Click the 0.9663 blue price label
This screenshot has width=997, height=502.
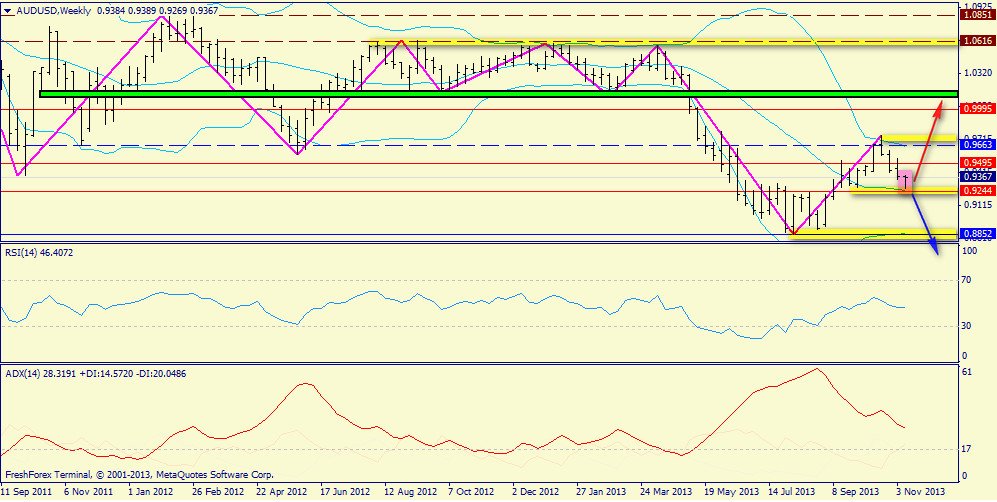977,146
